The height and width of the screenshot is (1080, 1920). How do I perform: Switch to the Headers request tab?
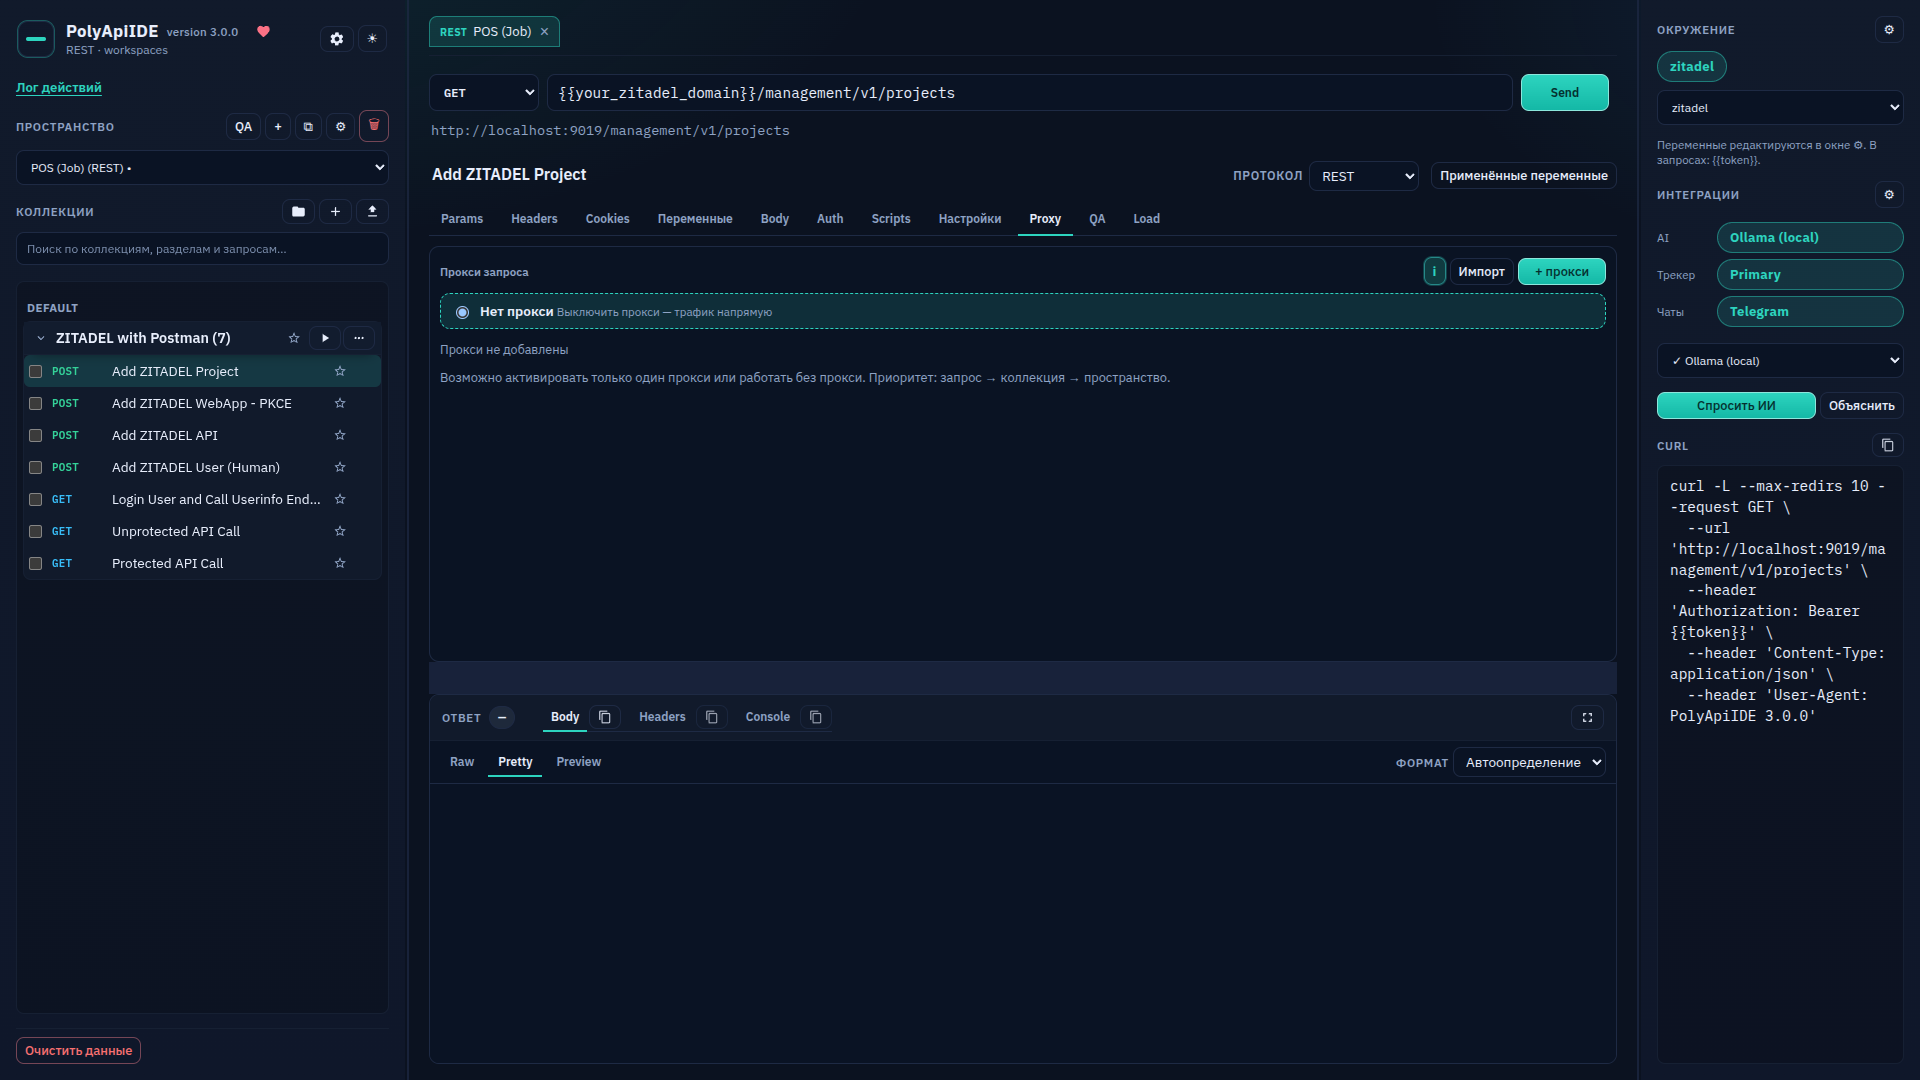(534, 219)
